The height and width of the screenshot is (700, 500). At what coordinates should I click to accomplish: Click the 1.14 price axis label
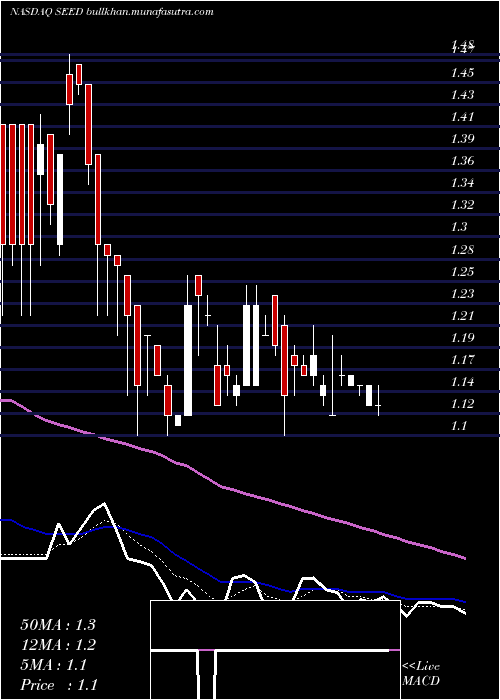click(462, 382)
